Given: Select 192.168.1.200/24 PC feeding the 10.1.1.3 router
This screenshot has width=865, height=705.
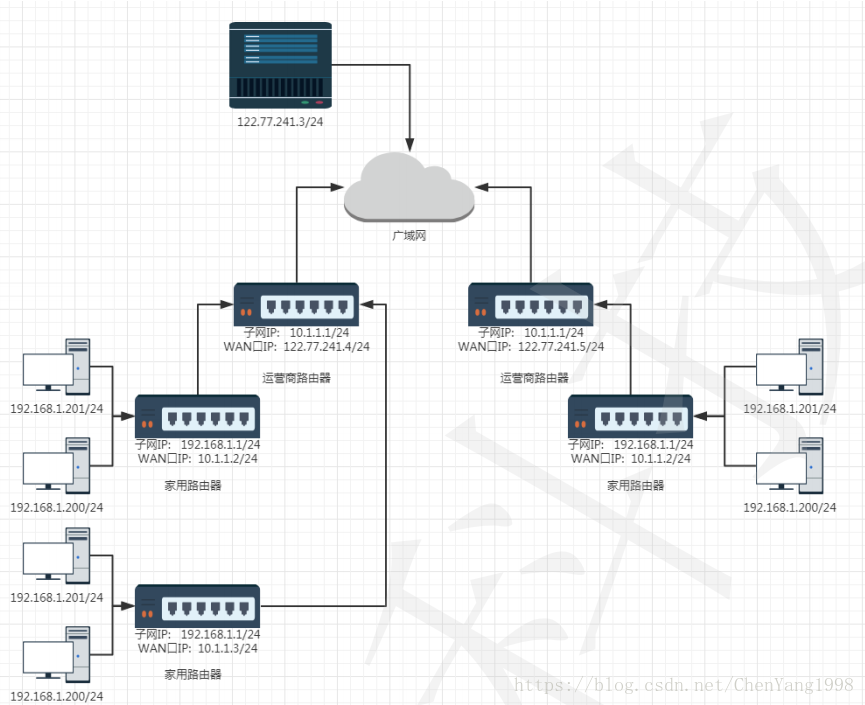Looking at the screenshot, I should point(56,654).
